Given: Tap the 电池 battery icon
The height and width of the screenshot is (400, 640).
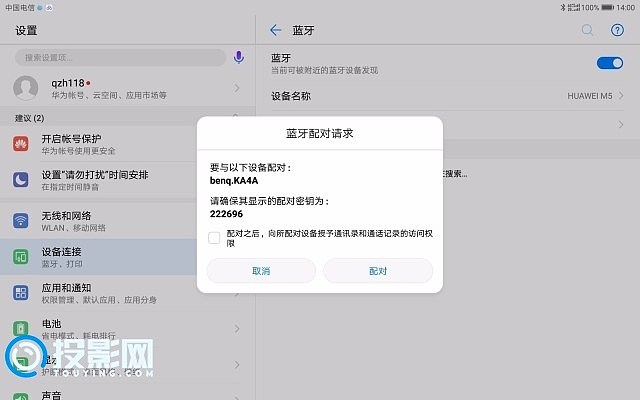Looking at the screenshot, I should (21, 328).
